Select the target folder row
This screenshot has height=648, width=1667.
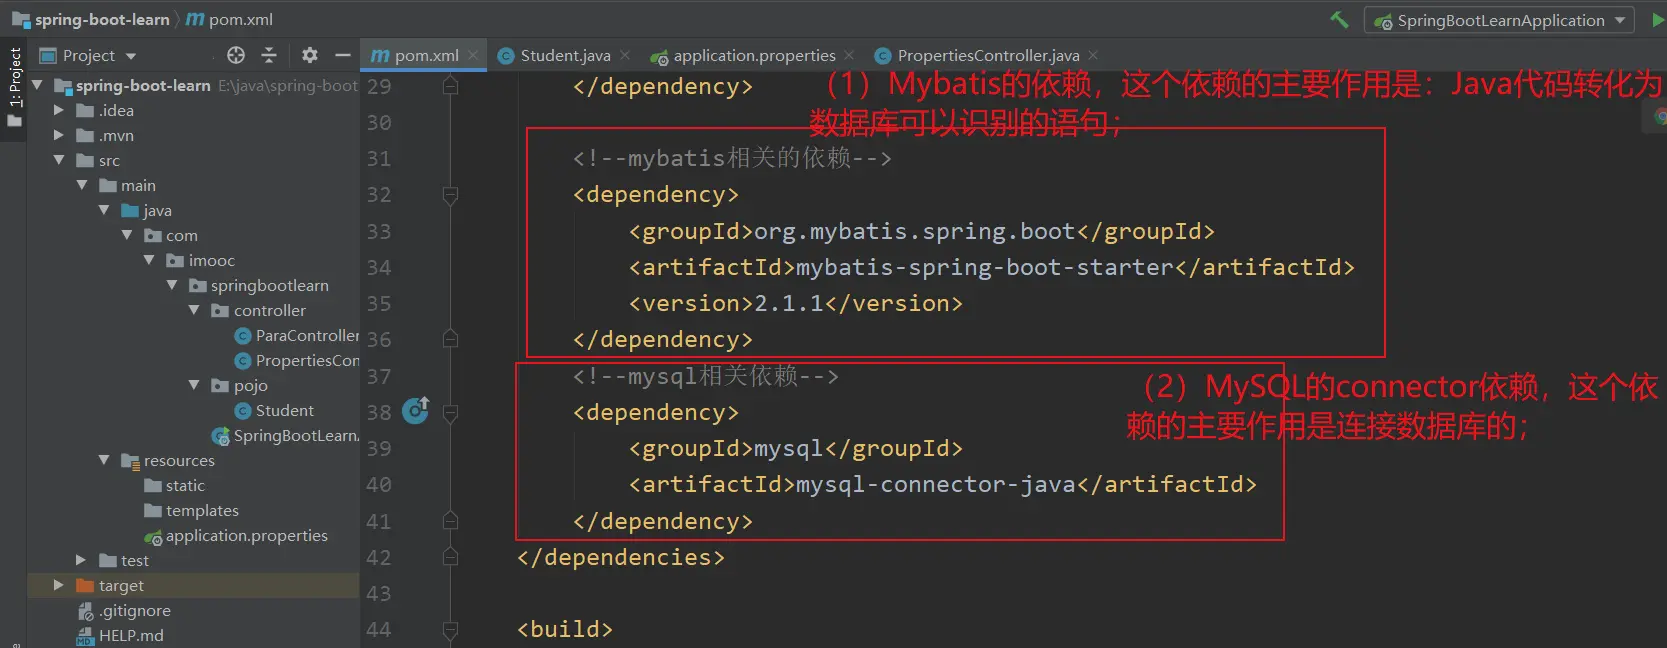point(193,585)
